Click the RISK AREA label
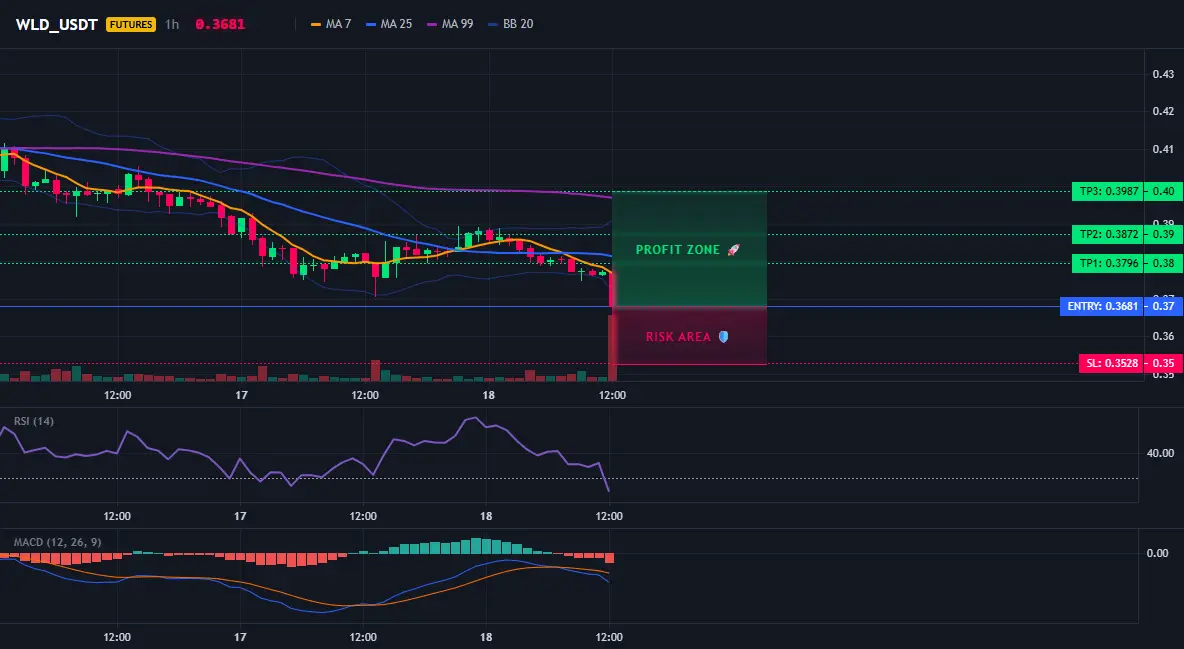 click(678, 337)
